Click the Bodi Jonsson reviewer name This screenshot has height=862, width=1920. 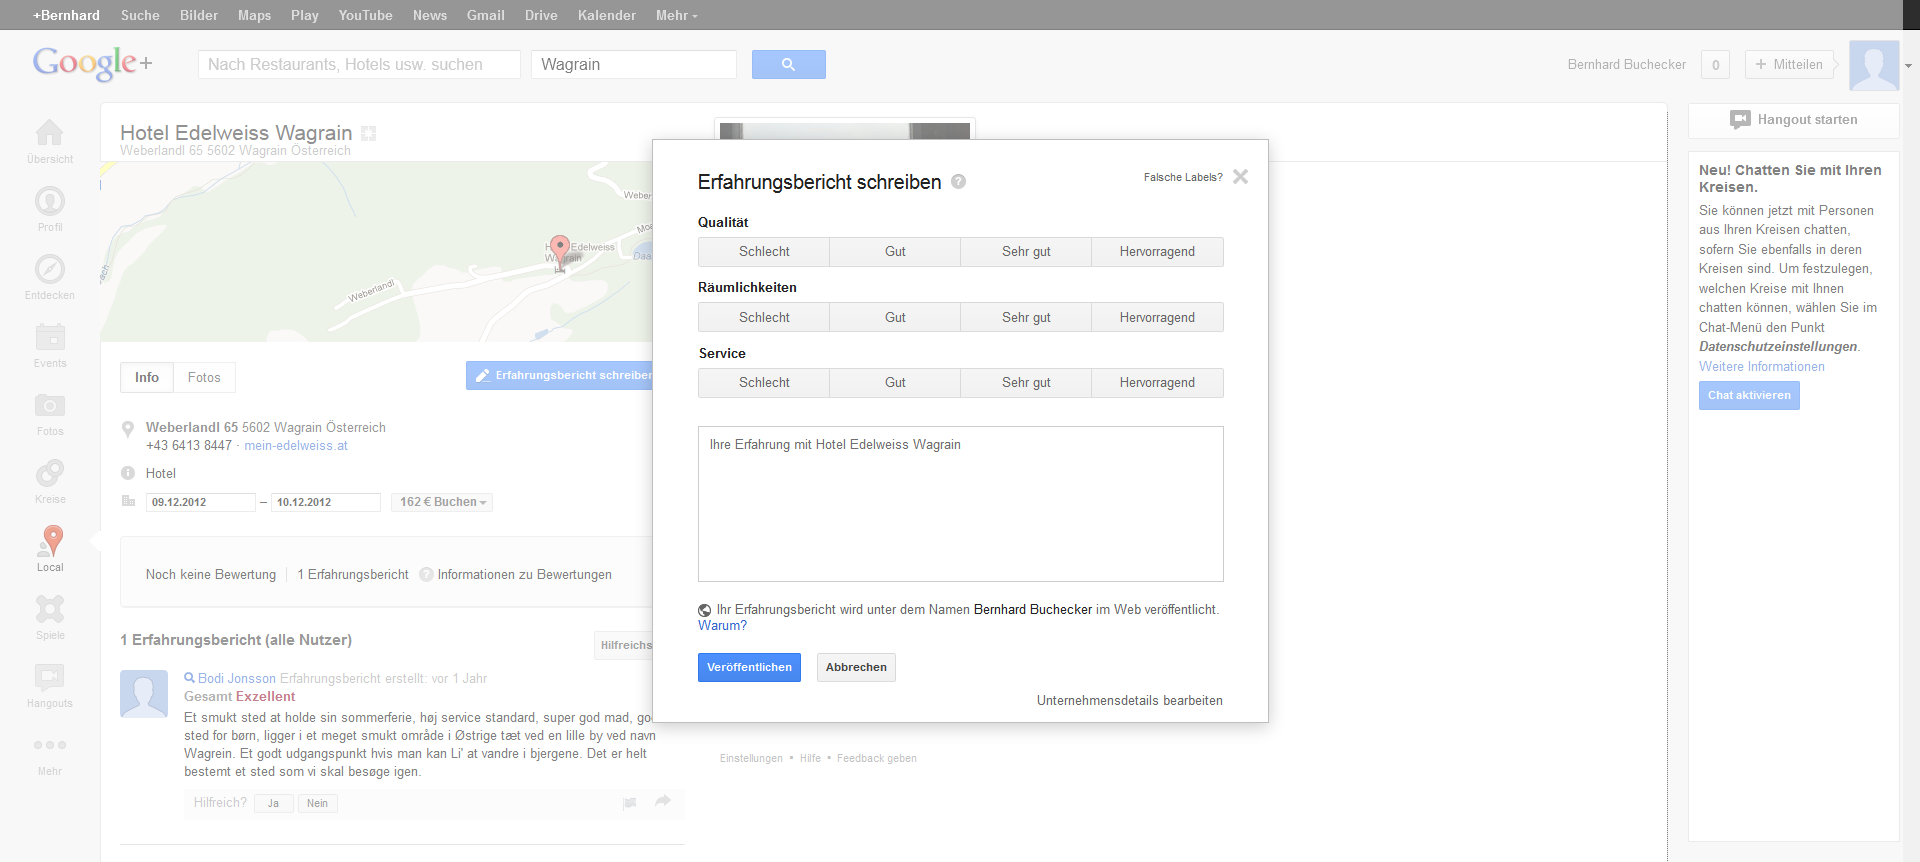point(237,678)
